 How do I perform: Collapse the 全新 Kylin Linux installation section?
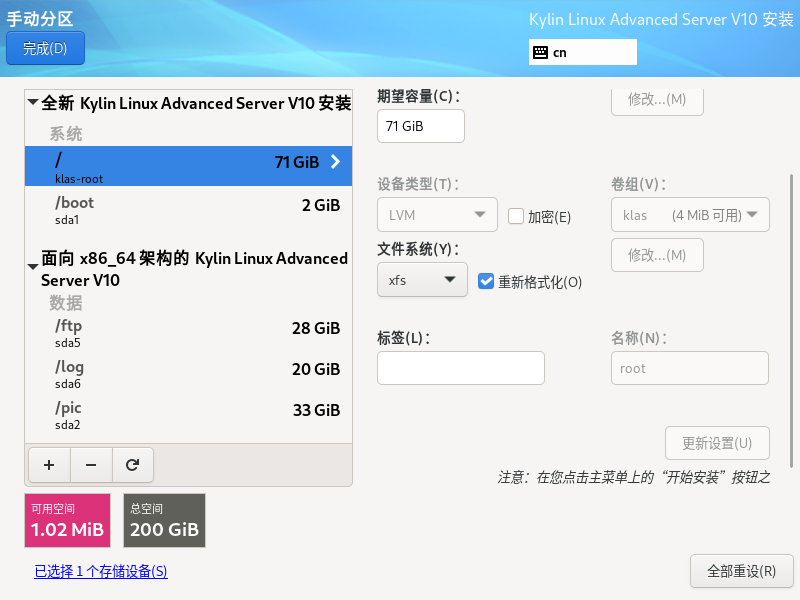33,103
